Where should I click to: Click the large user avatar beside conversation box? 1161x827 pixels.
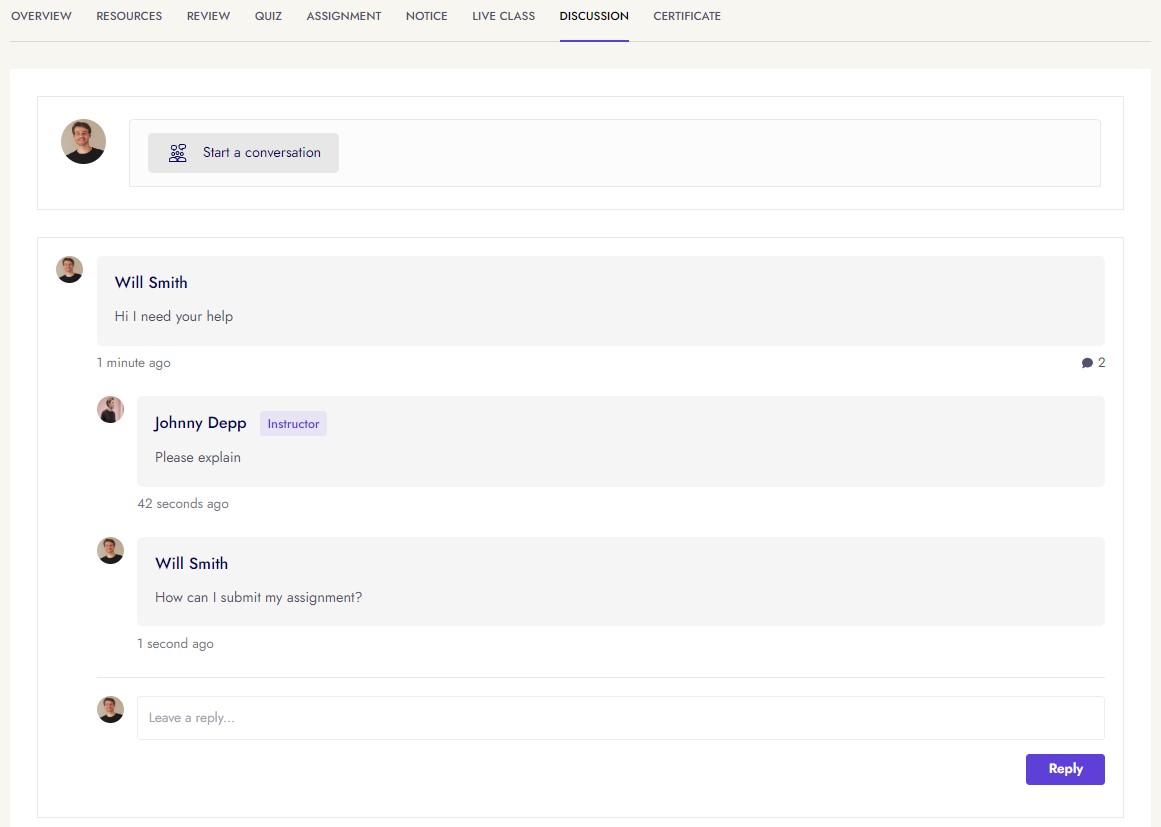point(84,142)
